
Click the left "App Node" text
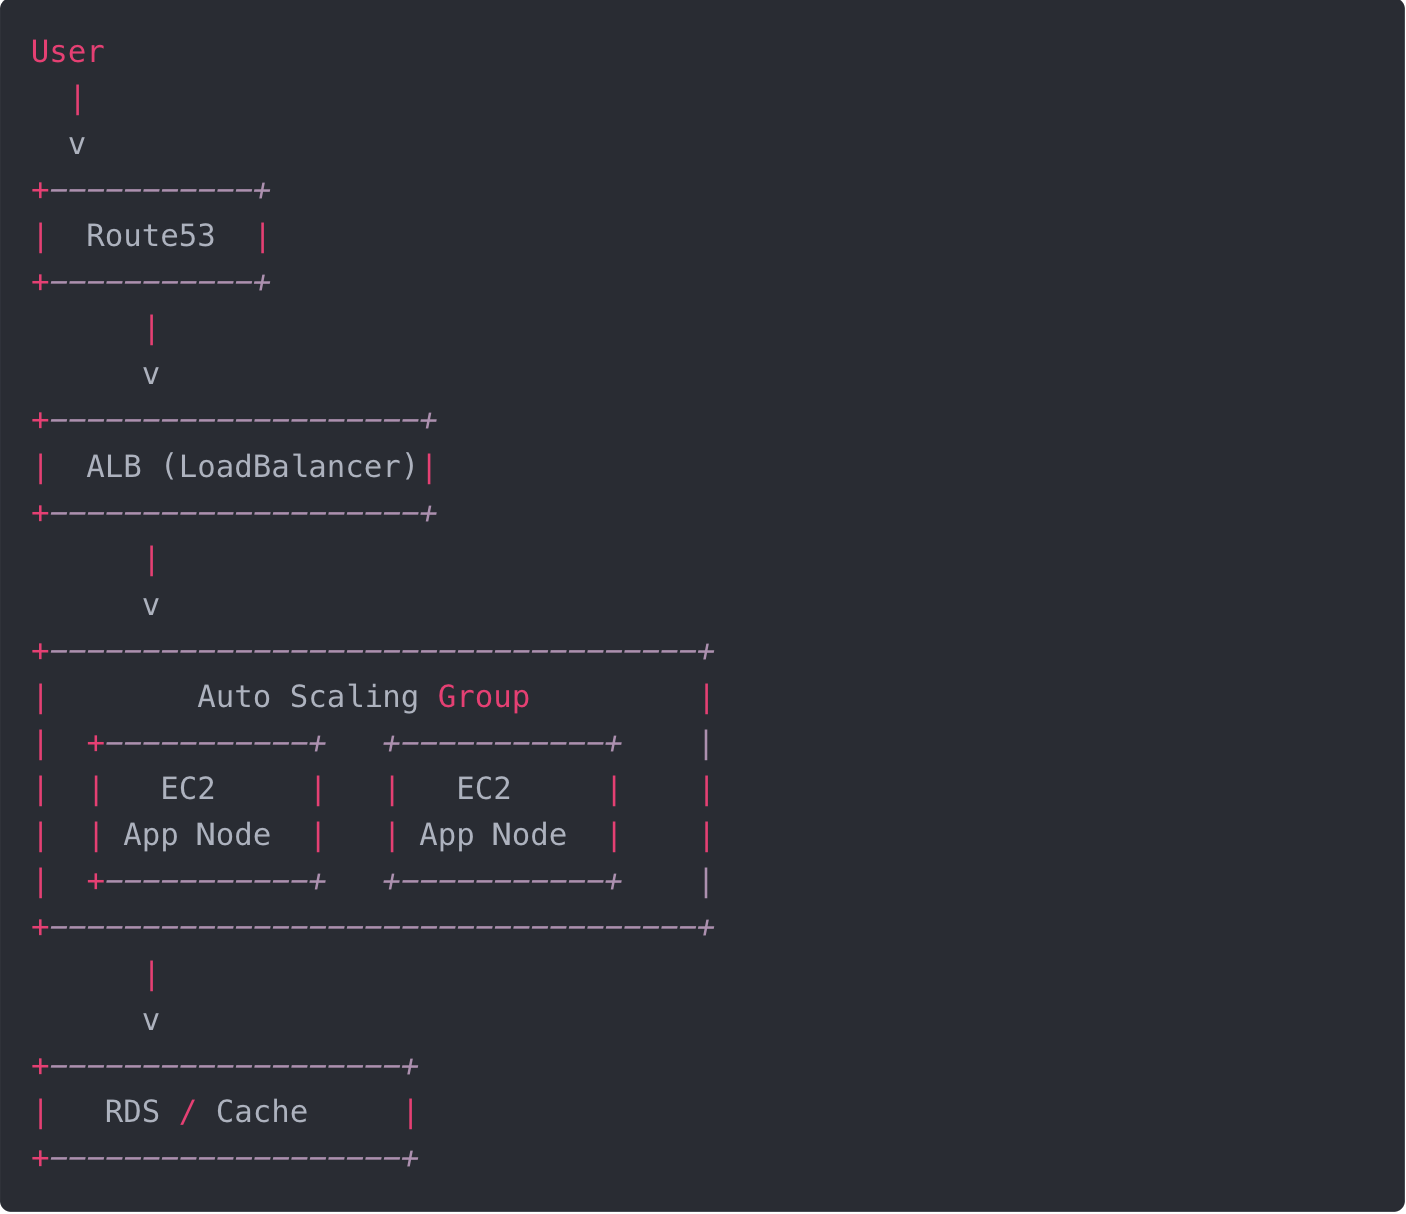[197, 835]
